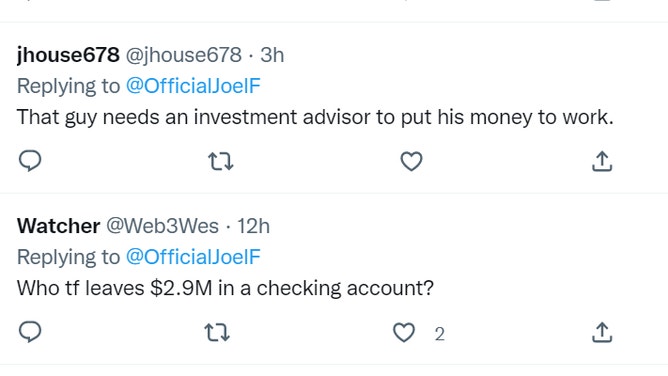The image size is (668, 376).
Task: View the like count 2 on Watcher's tweet
Action: 440,334
